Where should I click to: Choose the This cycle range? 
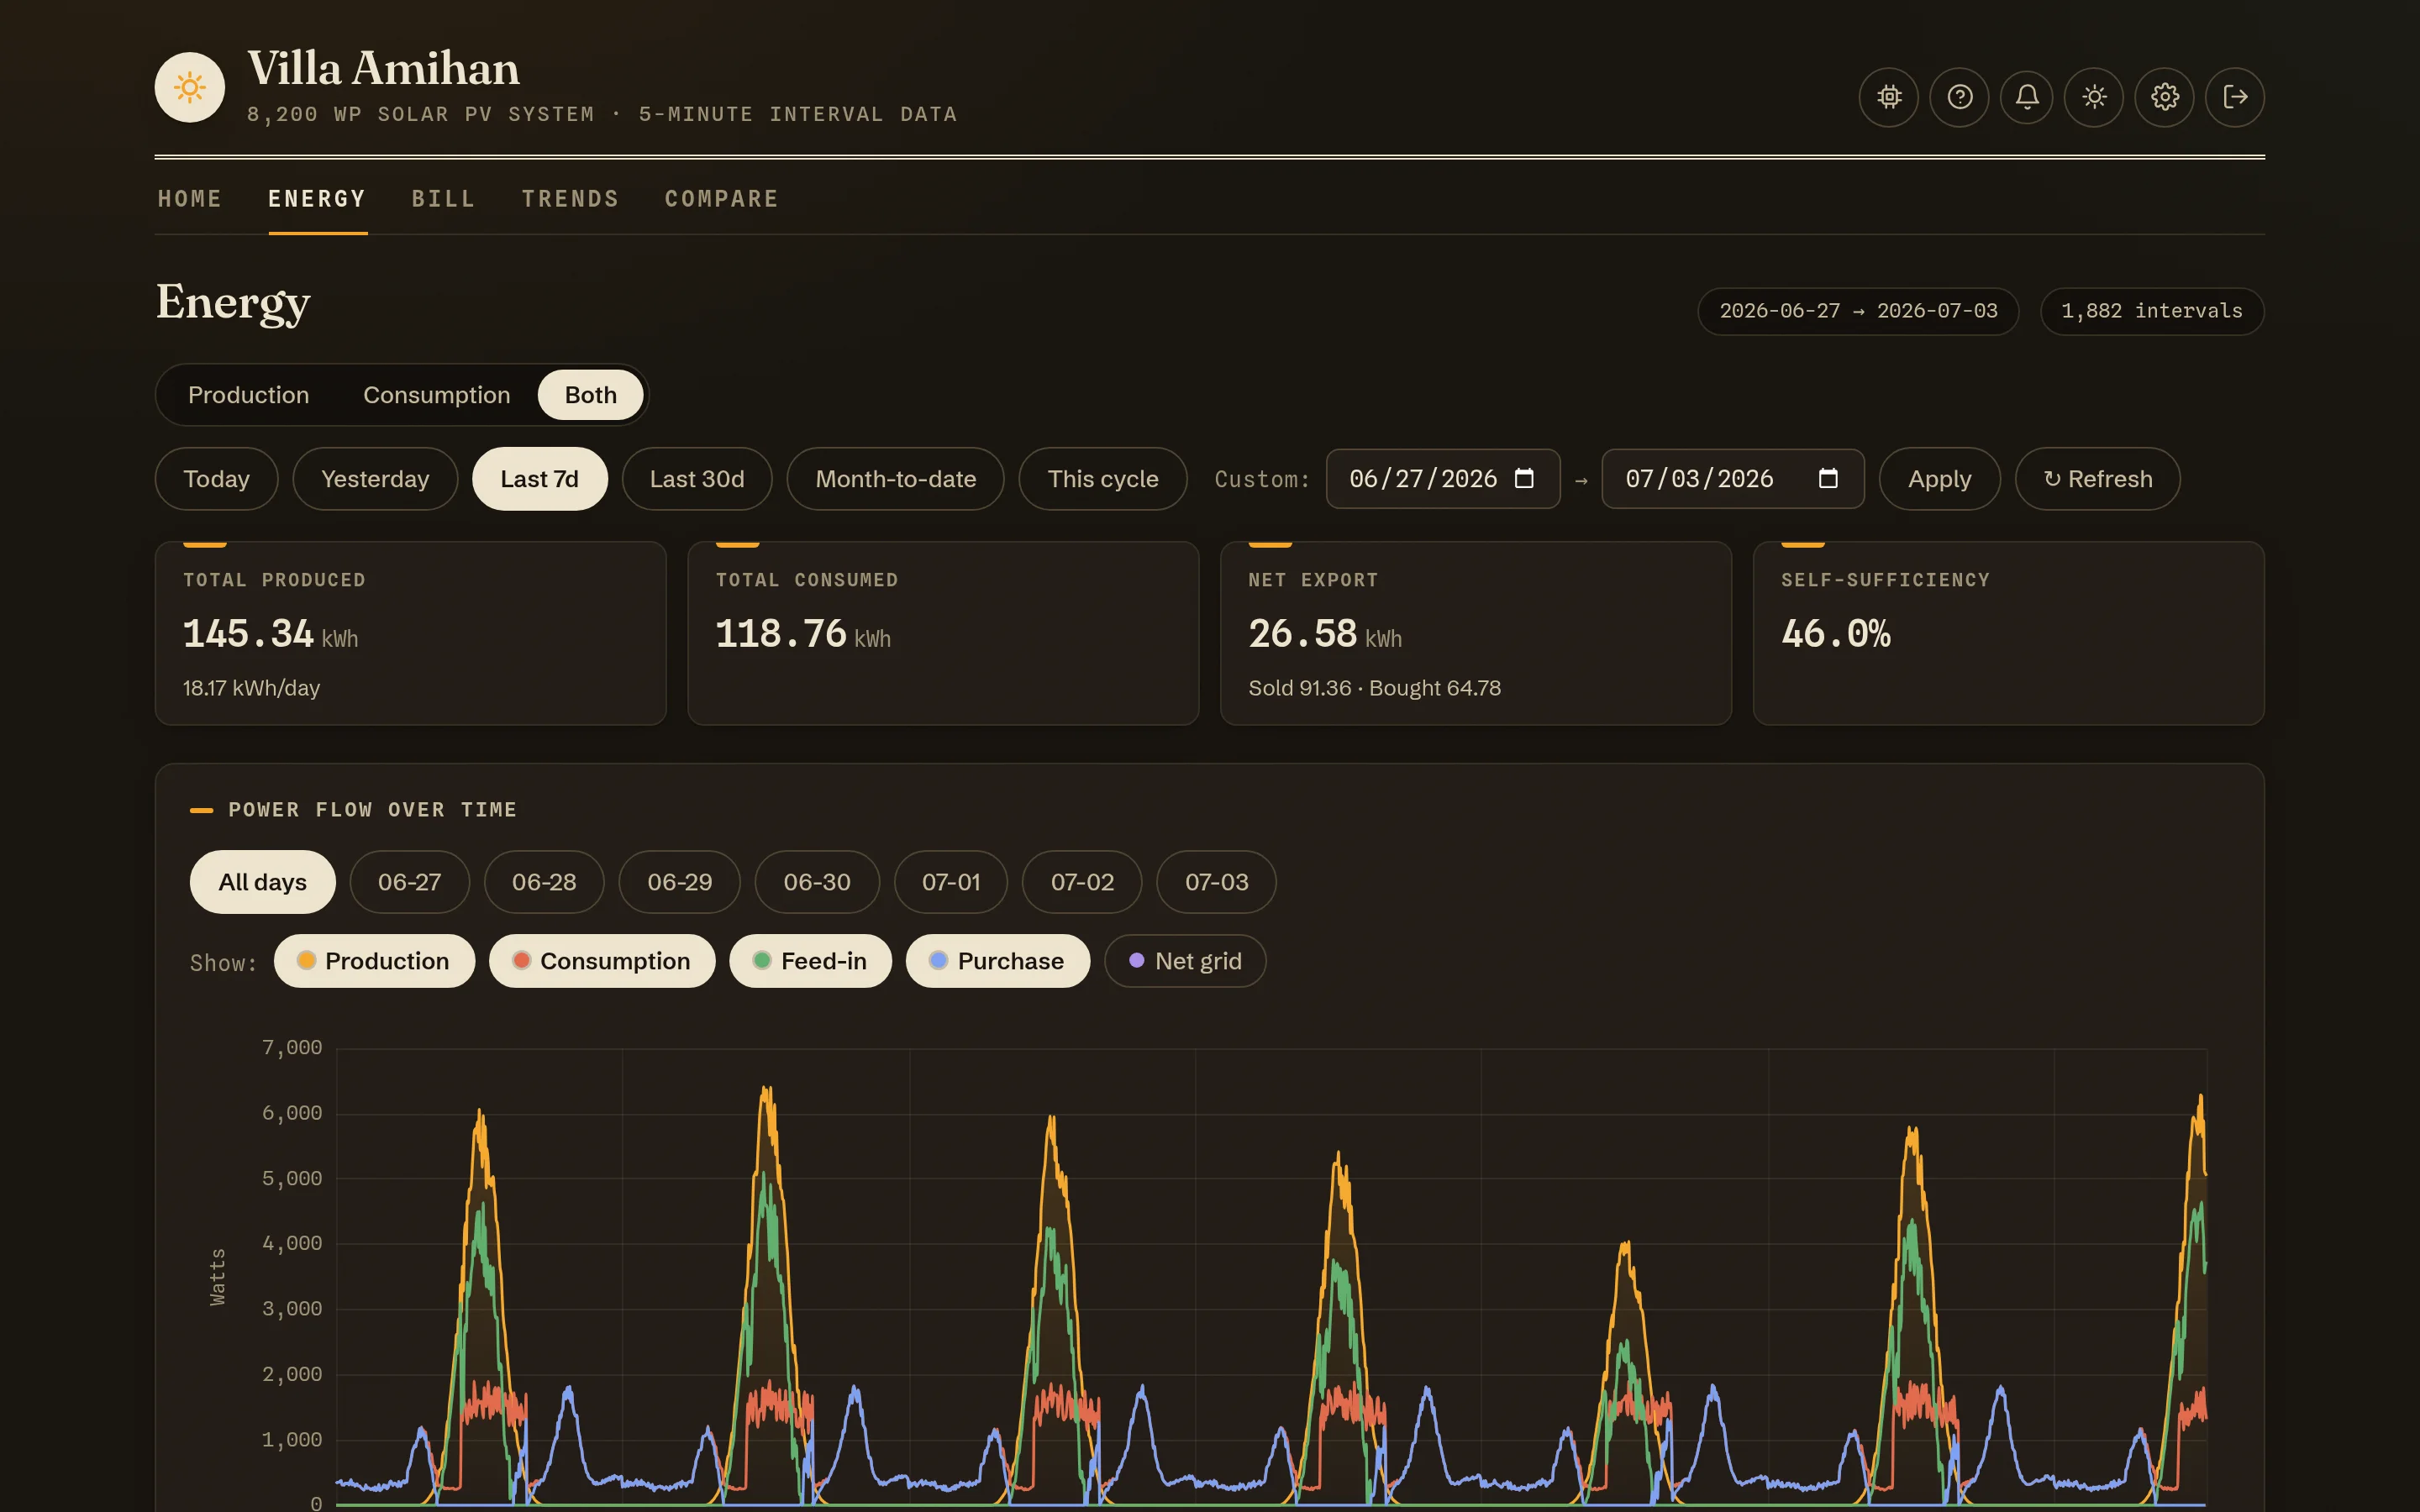[1103, 479]
